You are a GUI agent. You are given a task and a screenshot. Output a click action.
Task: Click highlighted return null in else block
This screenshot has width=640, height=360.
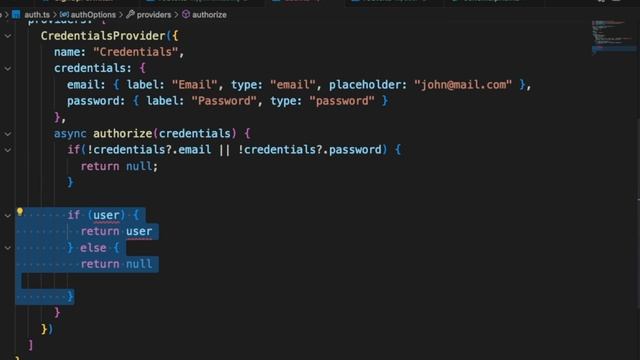tap(116, 264)
